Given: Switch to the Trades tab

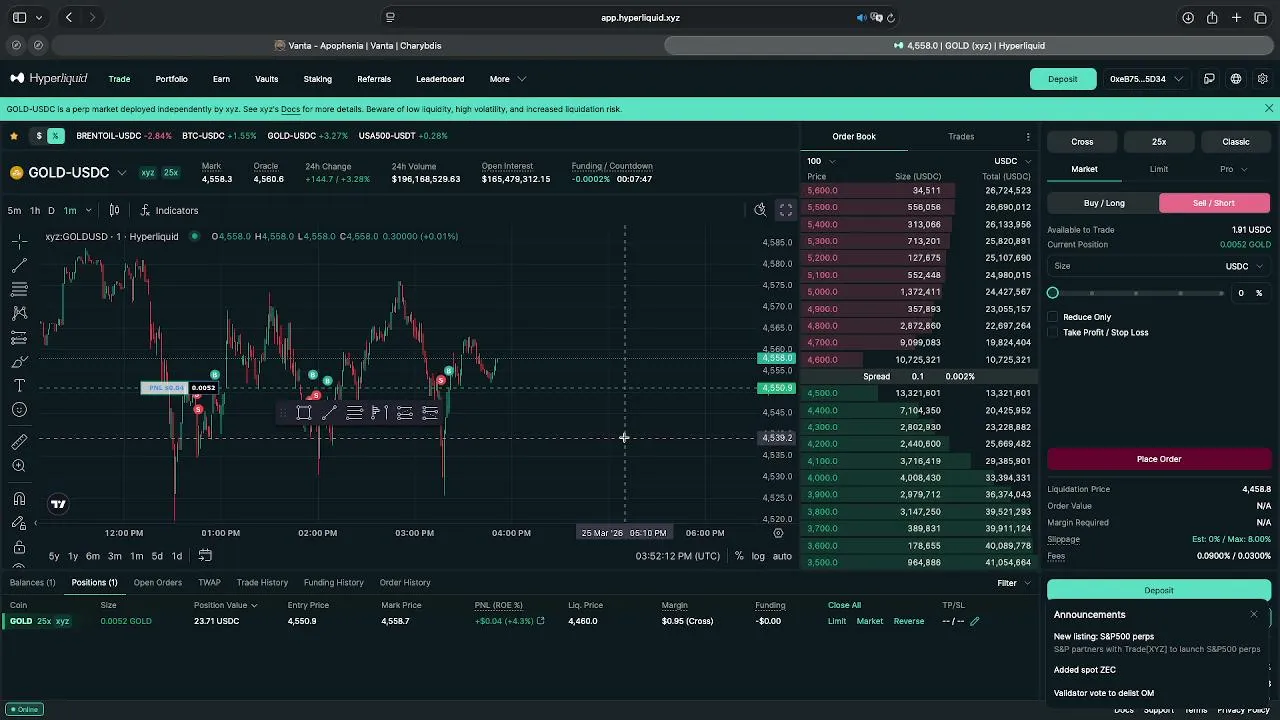Looking at the screenshot, I should [x=961, y=137].
